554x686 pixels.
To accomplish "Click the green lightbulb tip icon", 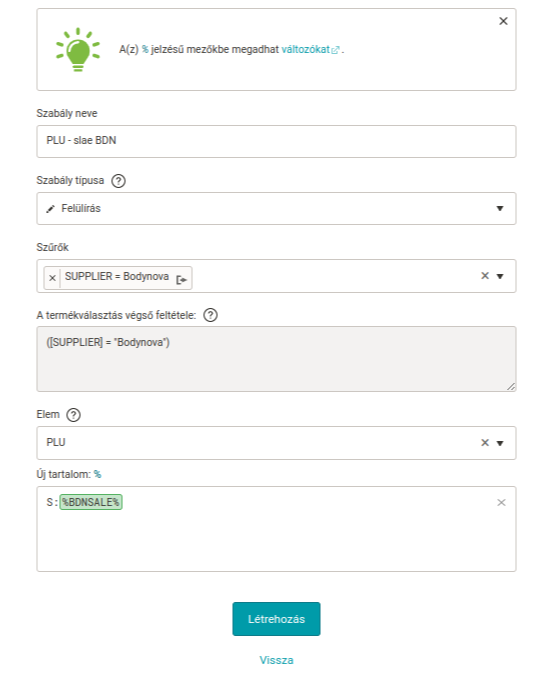I will 78,49.
